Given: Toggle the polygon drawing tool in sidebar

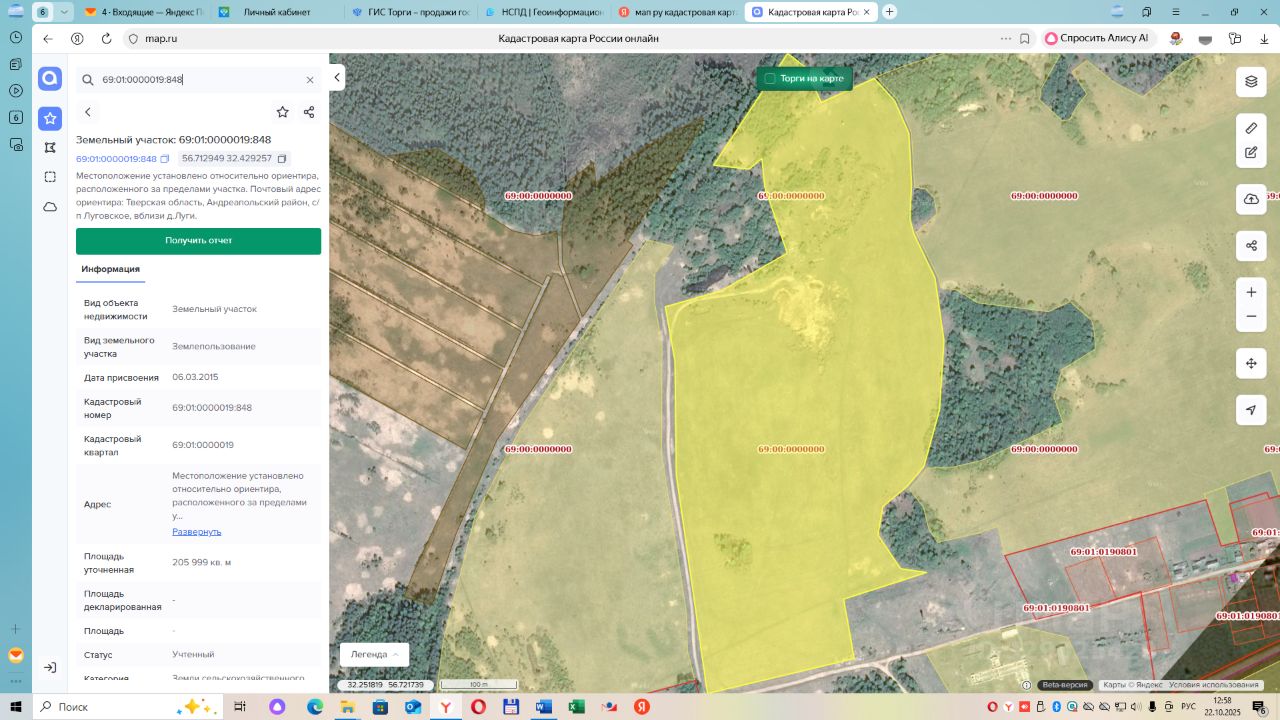Looking at the screenshot, I should pos(50,148).
